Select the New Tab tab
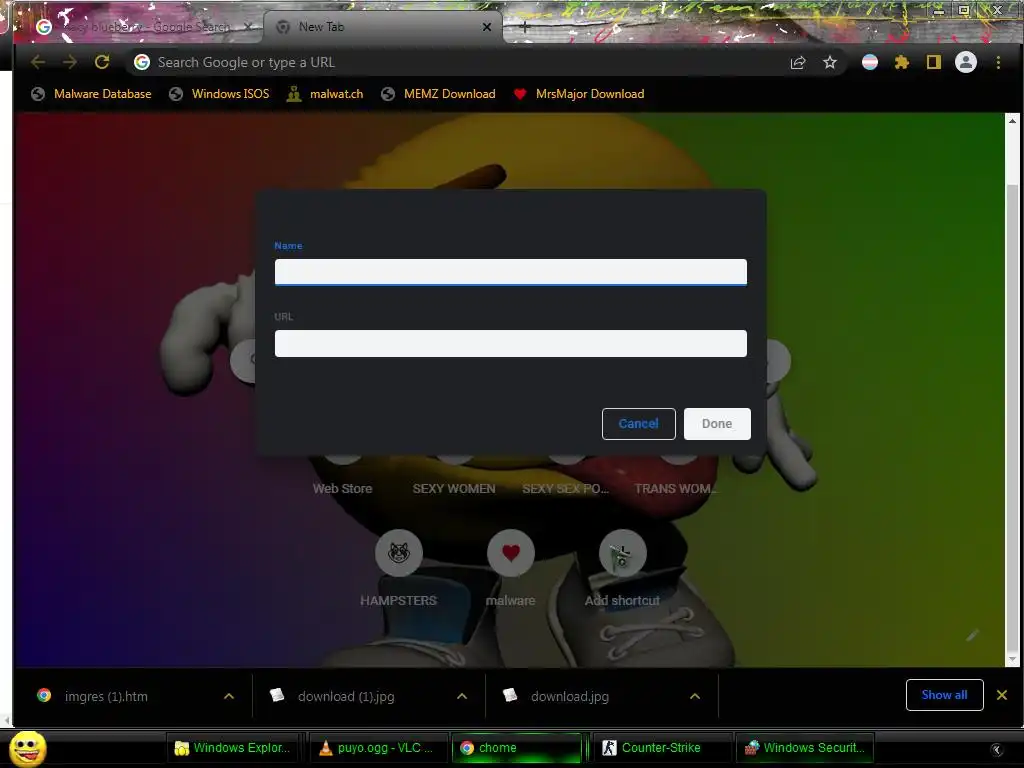 coord(382,27)
